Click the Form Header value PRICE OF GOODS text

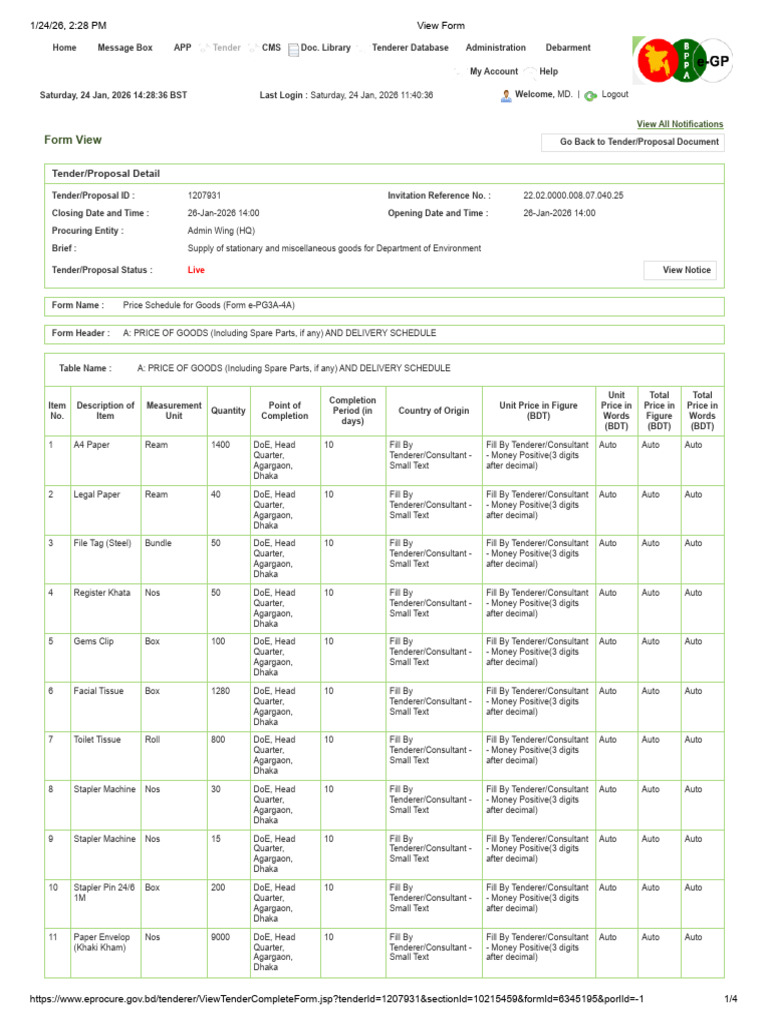click(280, 333)
